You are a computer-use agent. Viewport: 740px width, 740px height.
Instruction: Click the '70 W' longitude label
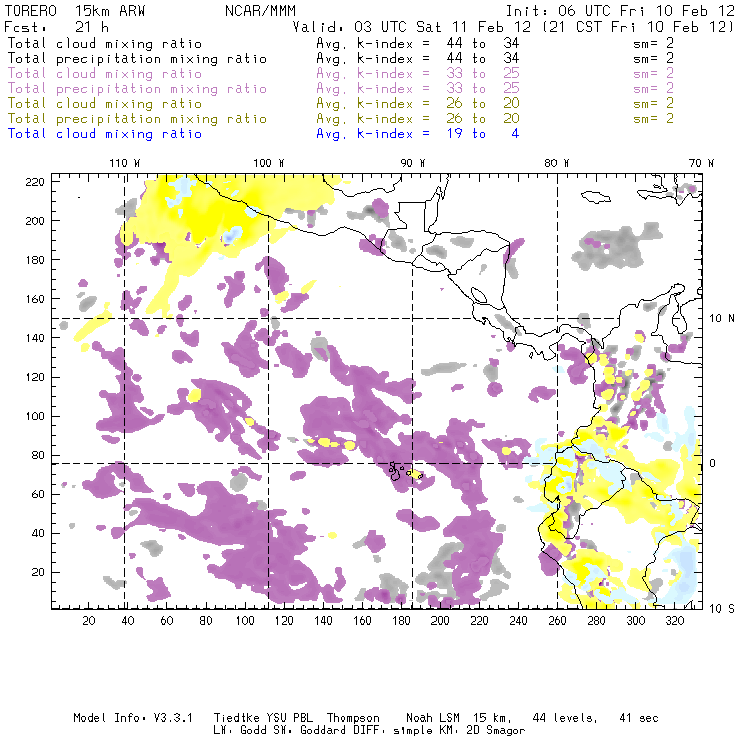tap(701, 163)
